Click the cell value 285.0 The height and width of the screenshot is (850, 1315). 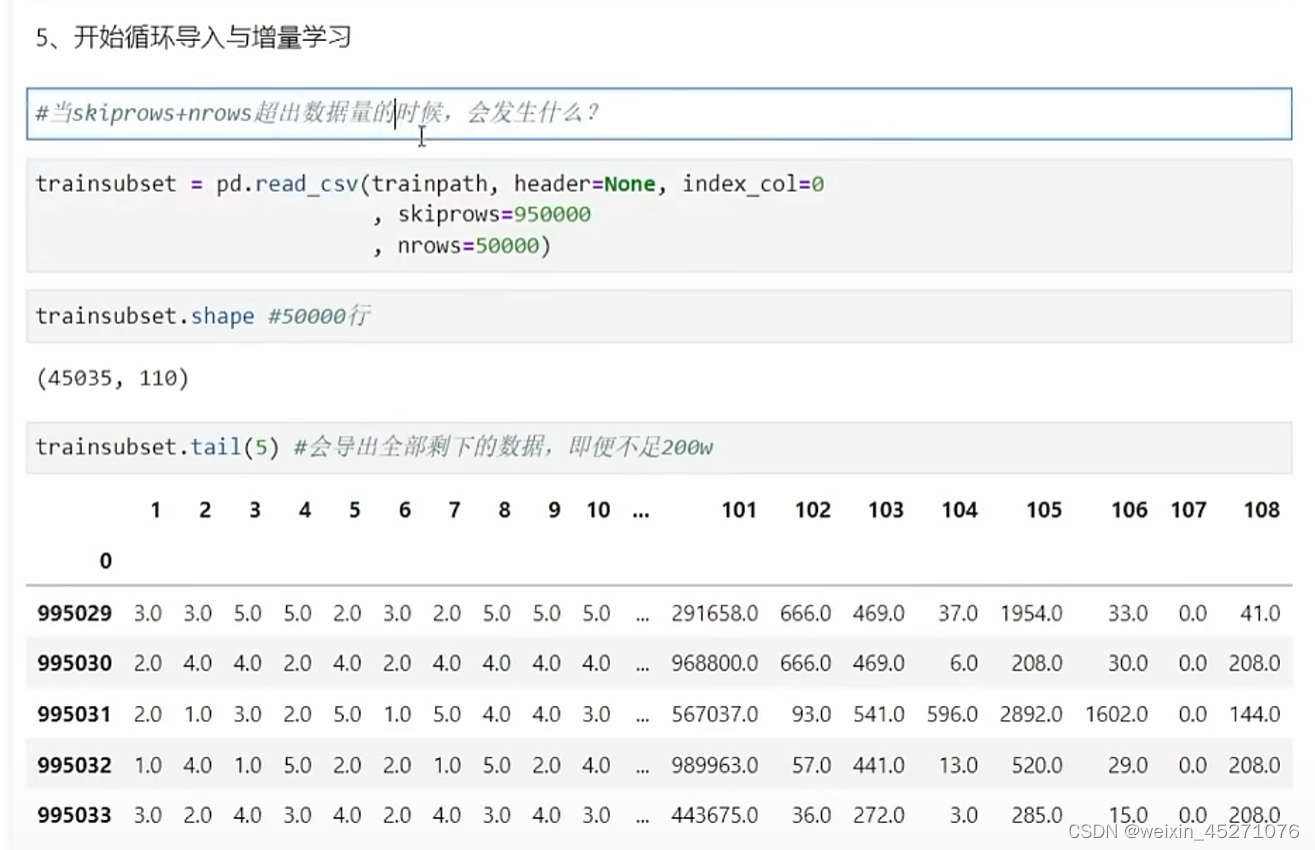click(x=1037, y=815)
